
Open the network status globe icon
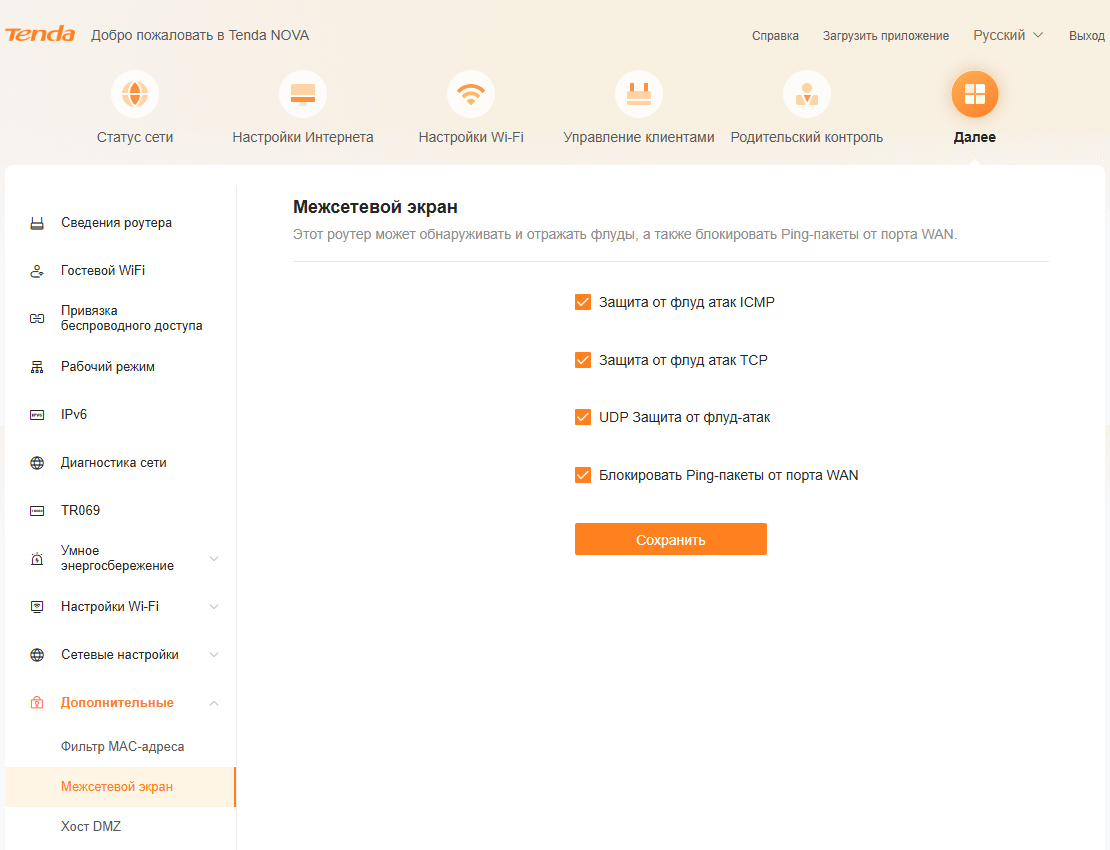click(x=135, y=94)
